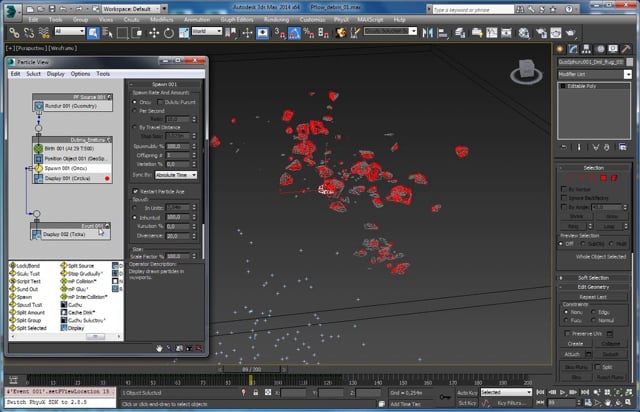Click the Mirror tool
The image size is (640, 412).
point(427,33)
